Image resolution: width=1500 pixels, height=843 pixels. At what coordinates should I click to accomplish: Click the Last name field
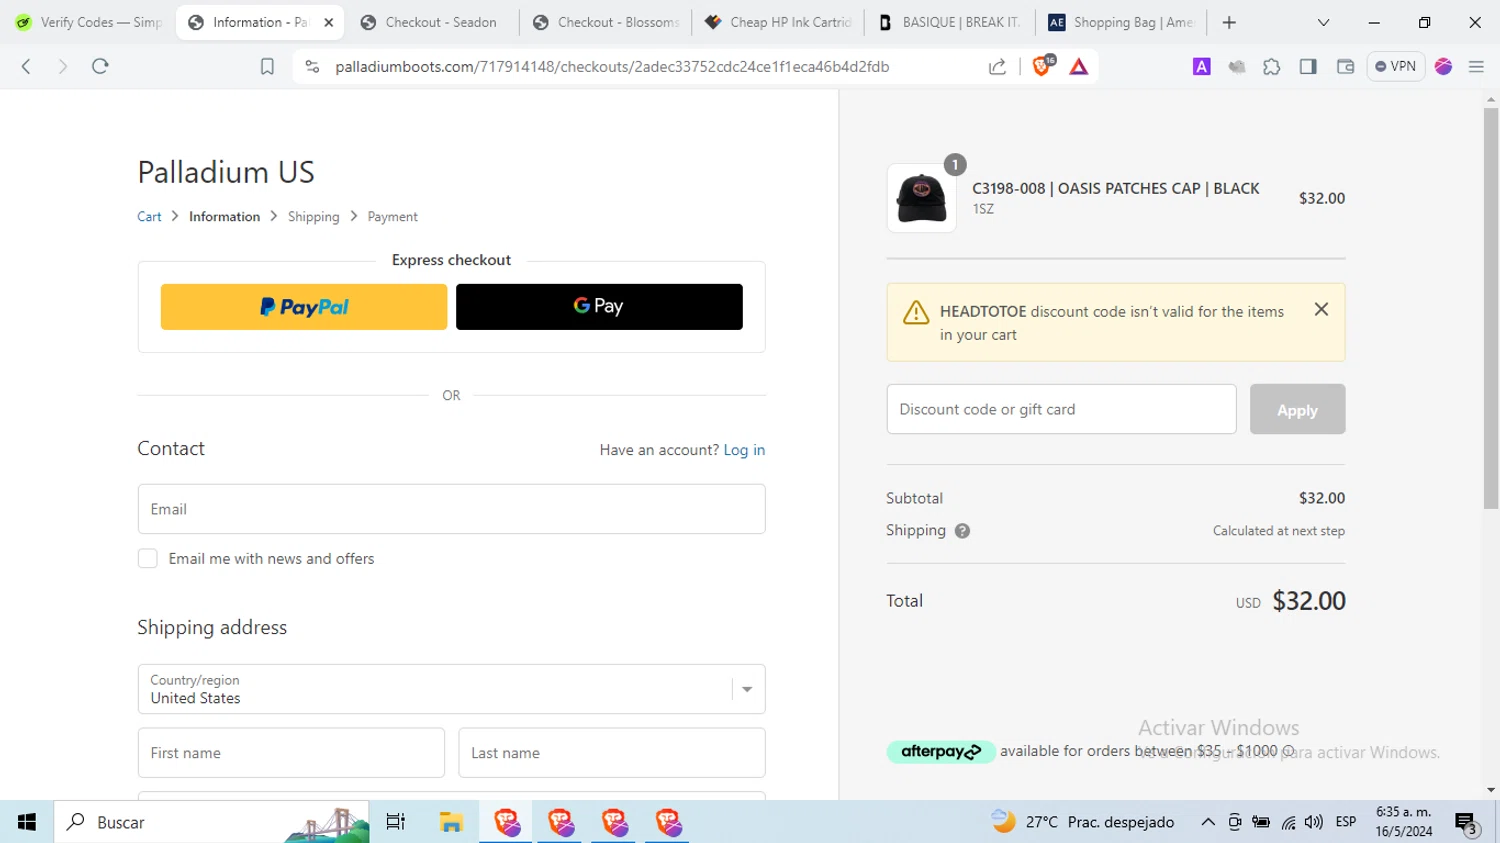pyautogui.click(x=612, y=753)
